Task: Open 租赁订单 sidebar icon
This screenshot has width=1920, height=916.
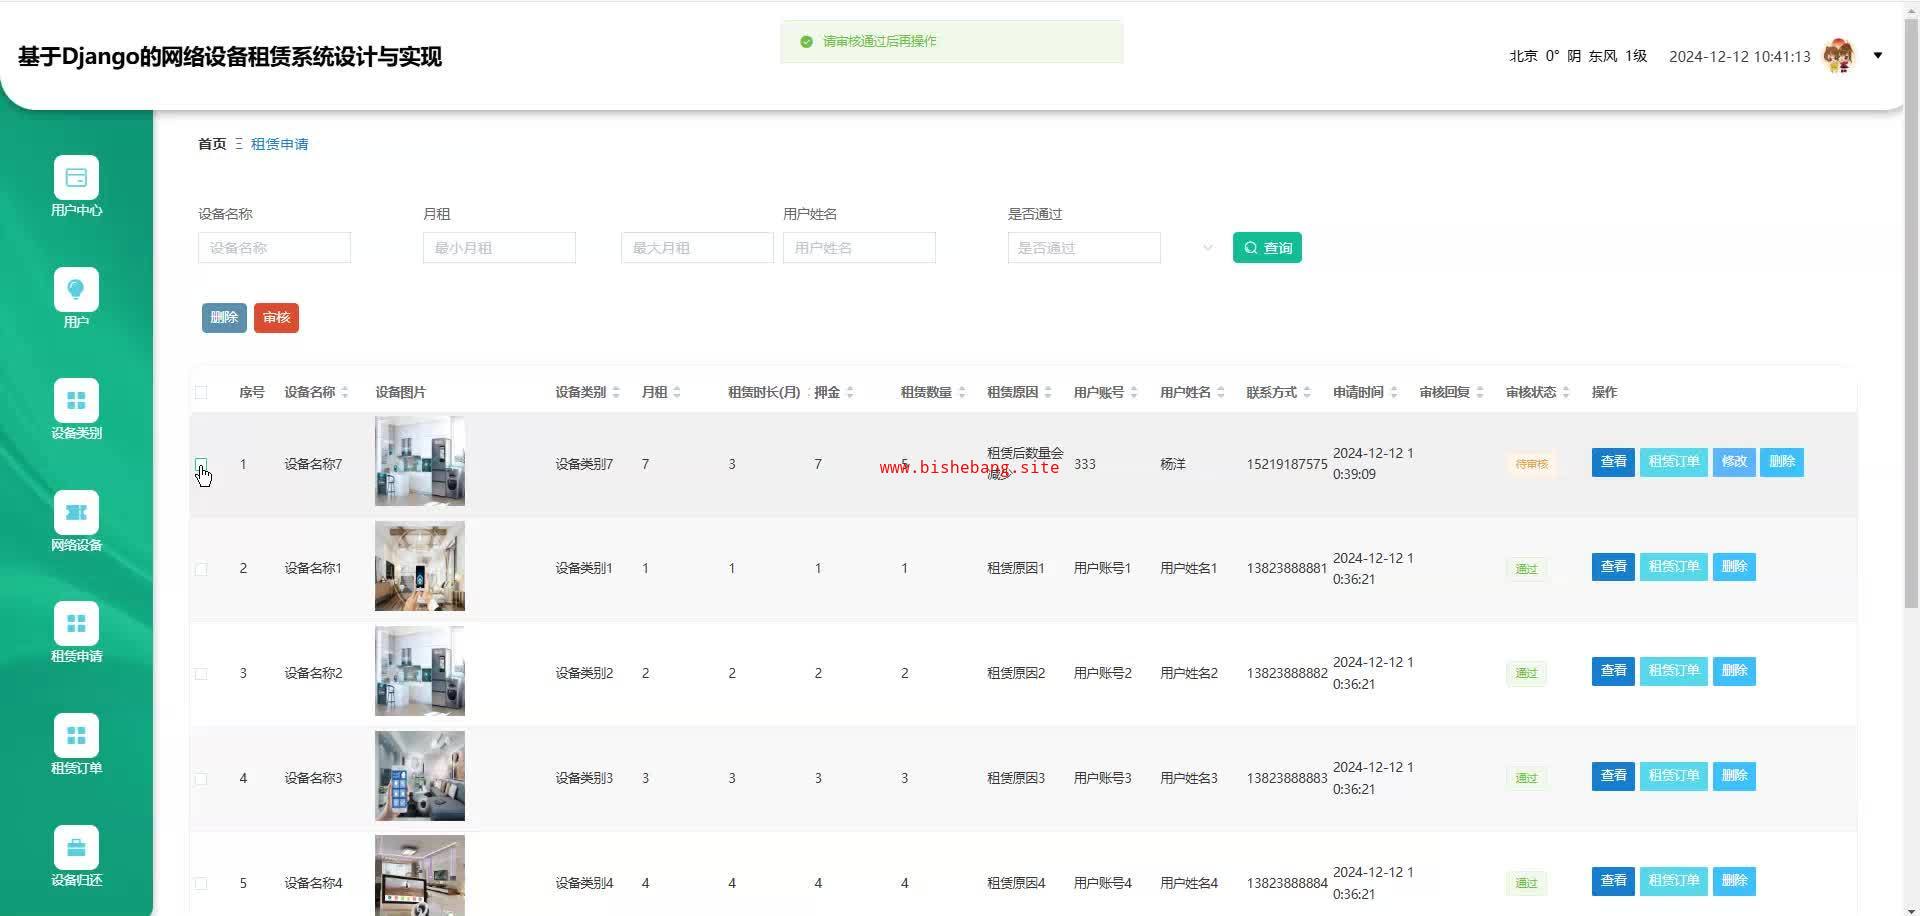Action: 76,736
